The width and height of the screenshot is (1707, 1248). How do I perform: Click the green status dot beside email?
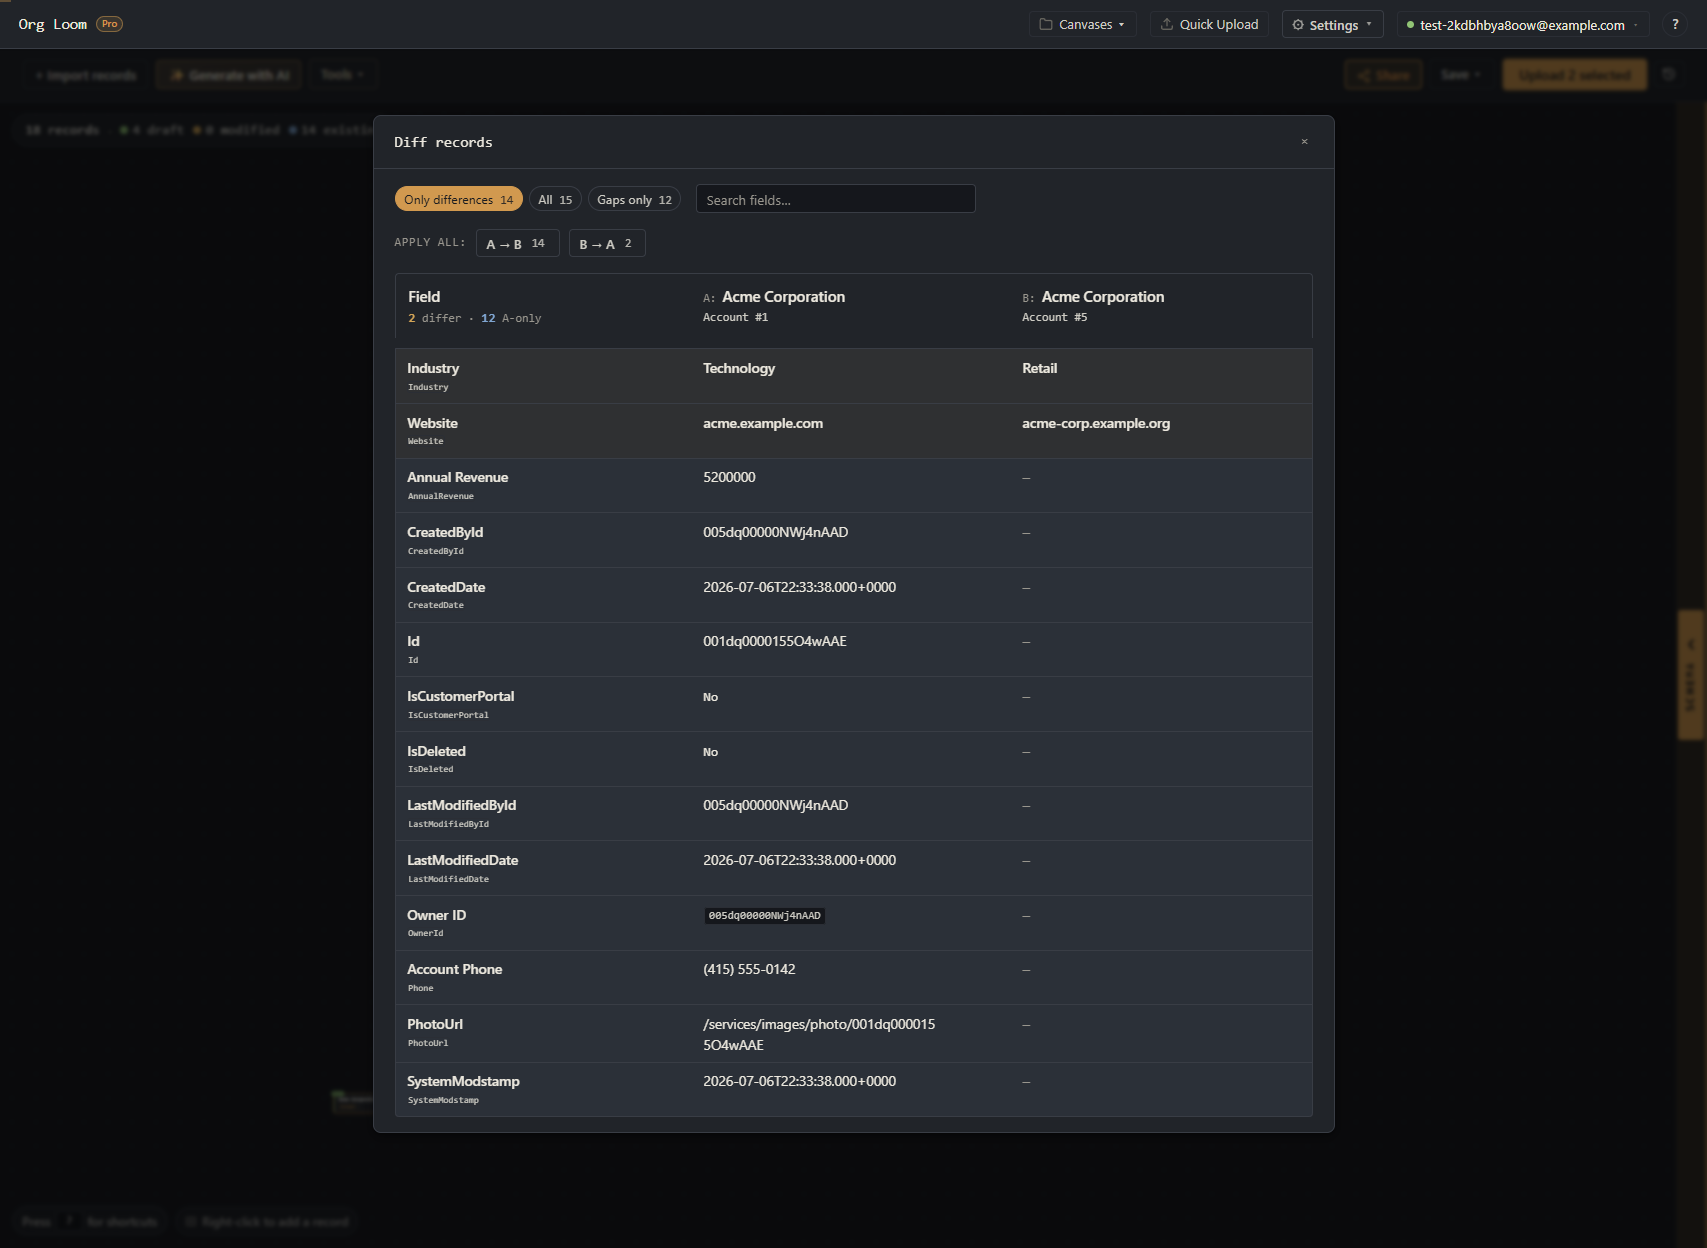pyautogui.click(x=1410, y=25)
